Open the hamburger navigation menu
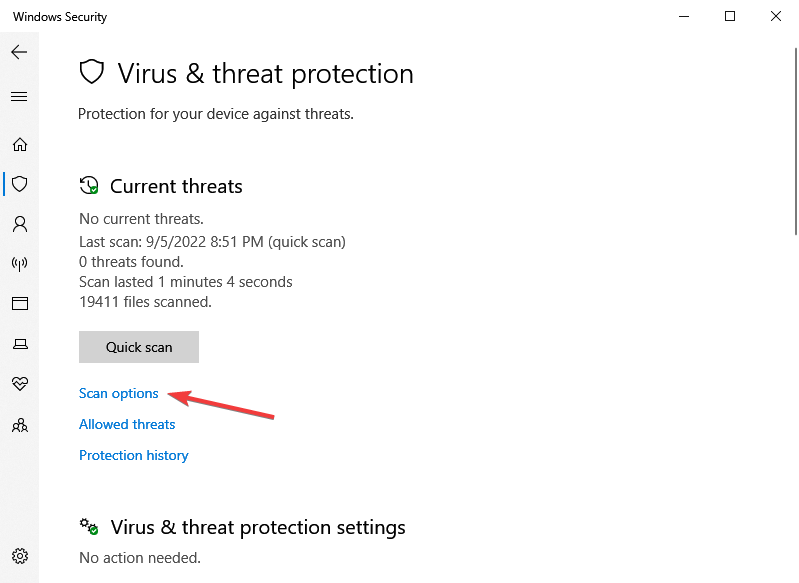Screen dimensions: 799x583 [x=19, y=96]
